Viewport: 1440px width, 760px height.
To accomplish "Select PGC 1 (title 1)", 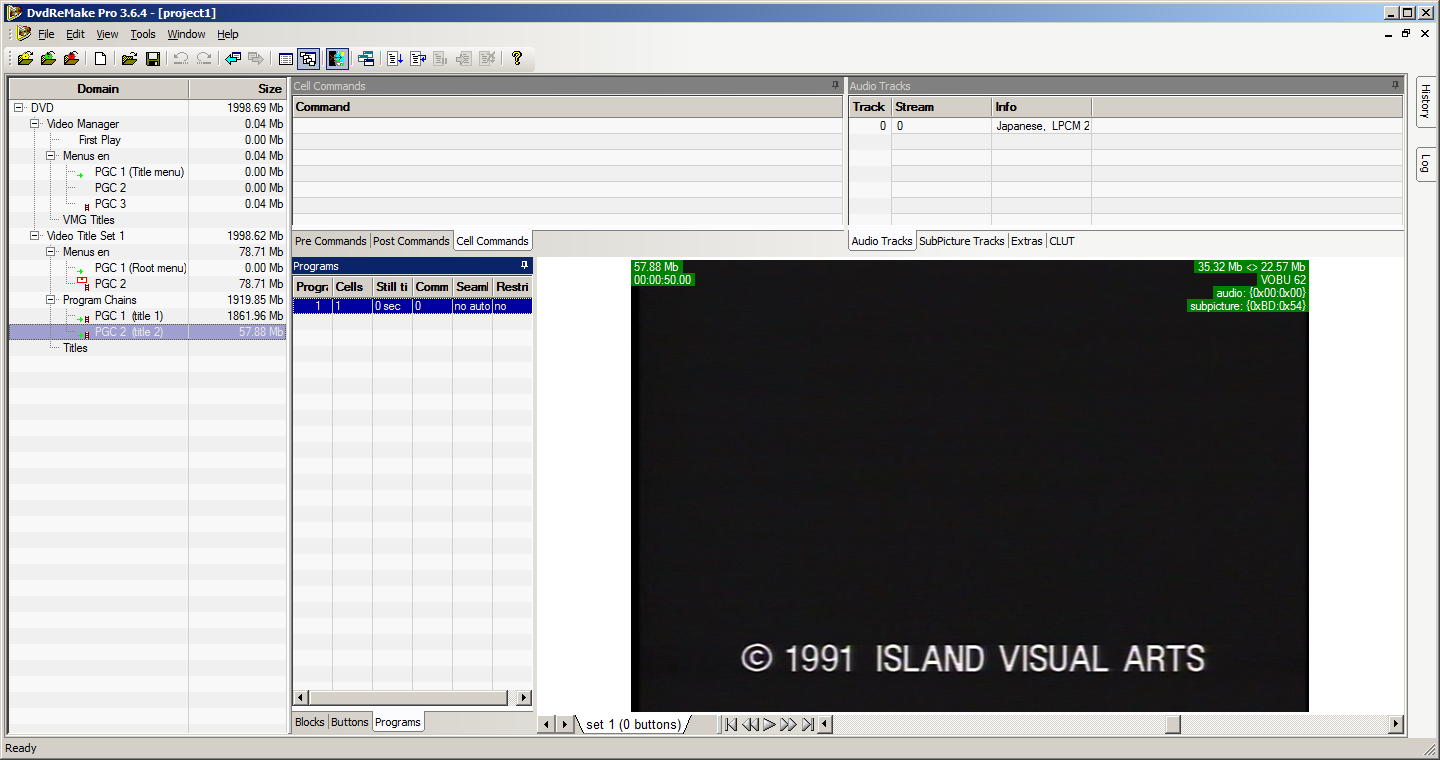I will coord(129,316).
